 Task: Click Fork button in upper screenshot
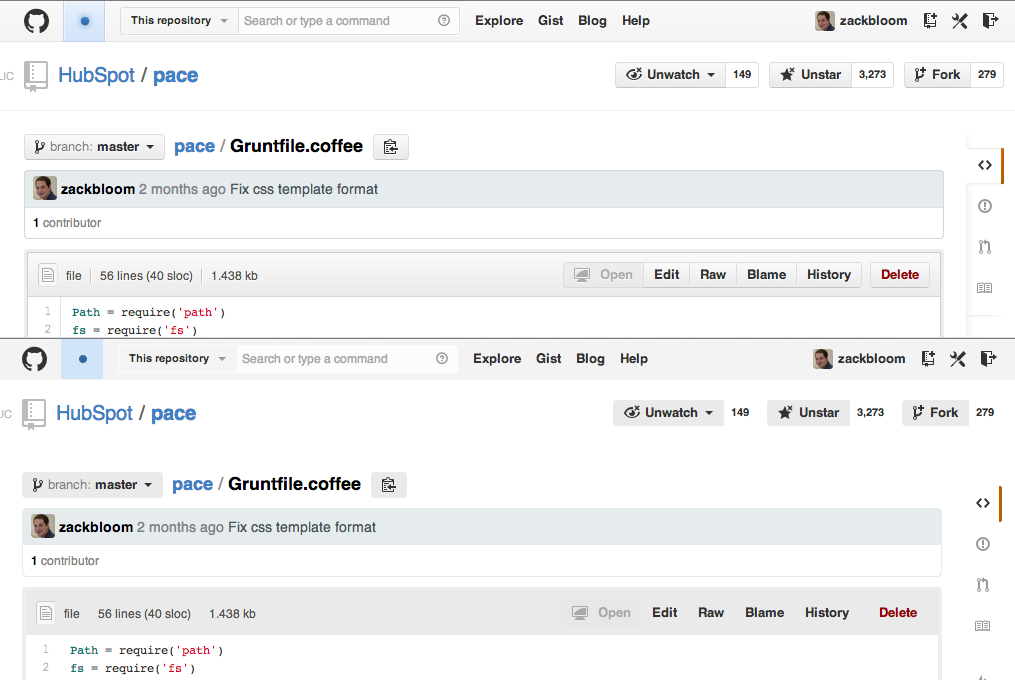pos(937,74)
